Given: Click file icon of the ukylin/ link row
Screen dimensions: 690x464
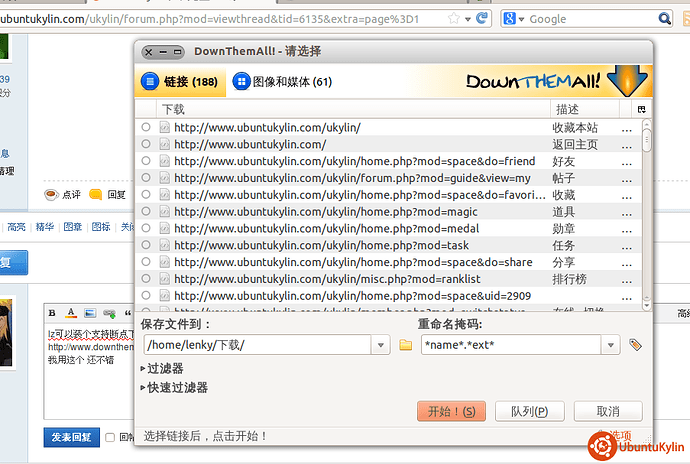Looking at the screenshot, I should tap(165, 127).
